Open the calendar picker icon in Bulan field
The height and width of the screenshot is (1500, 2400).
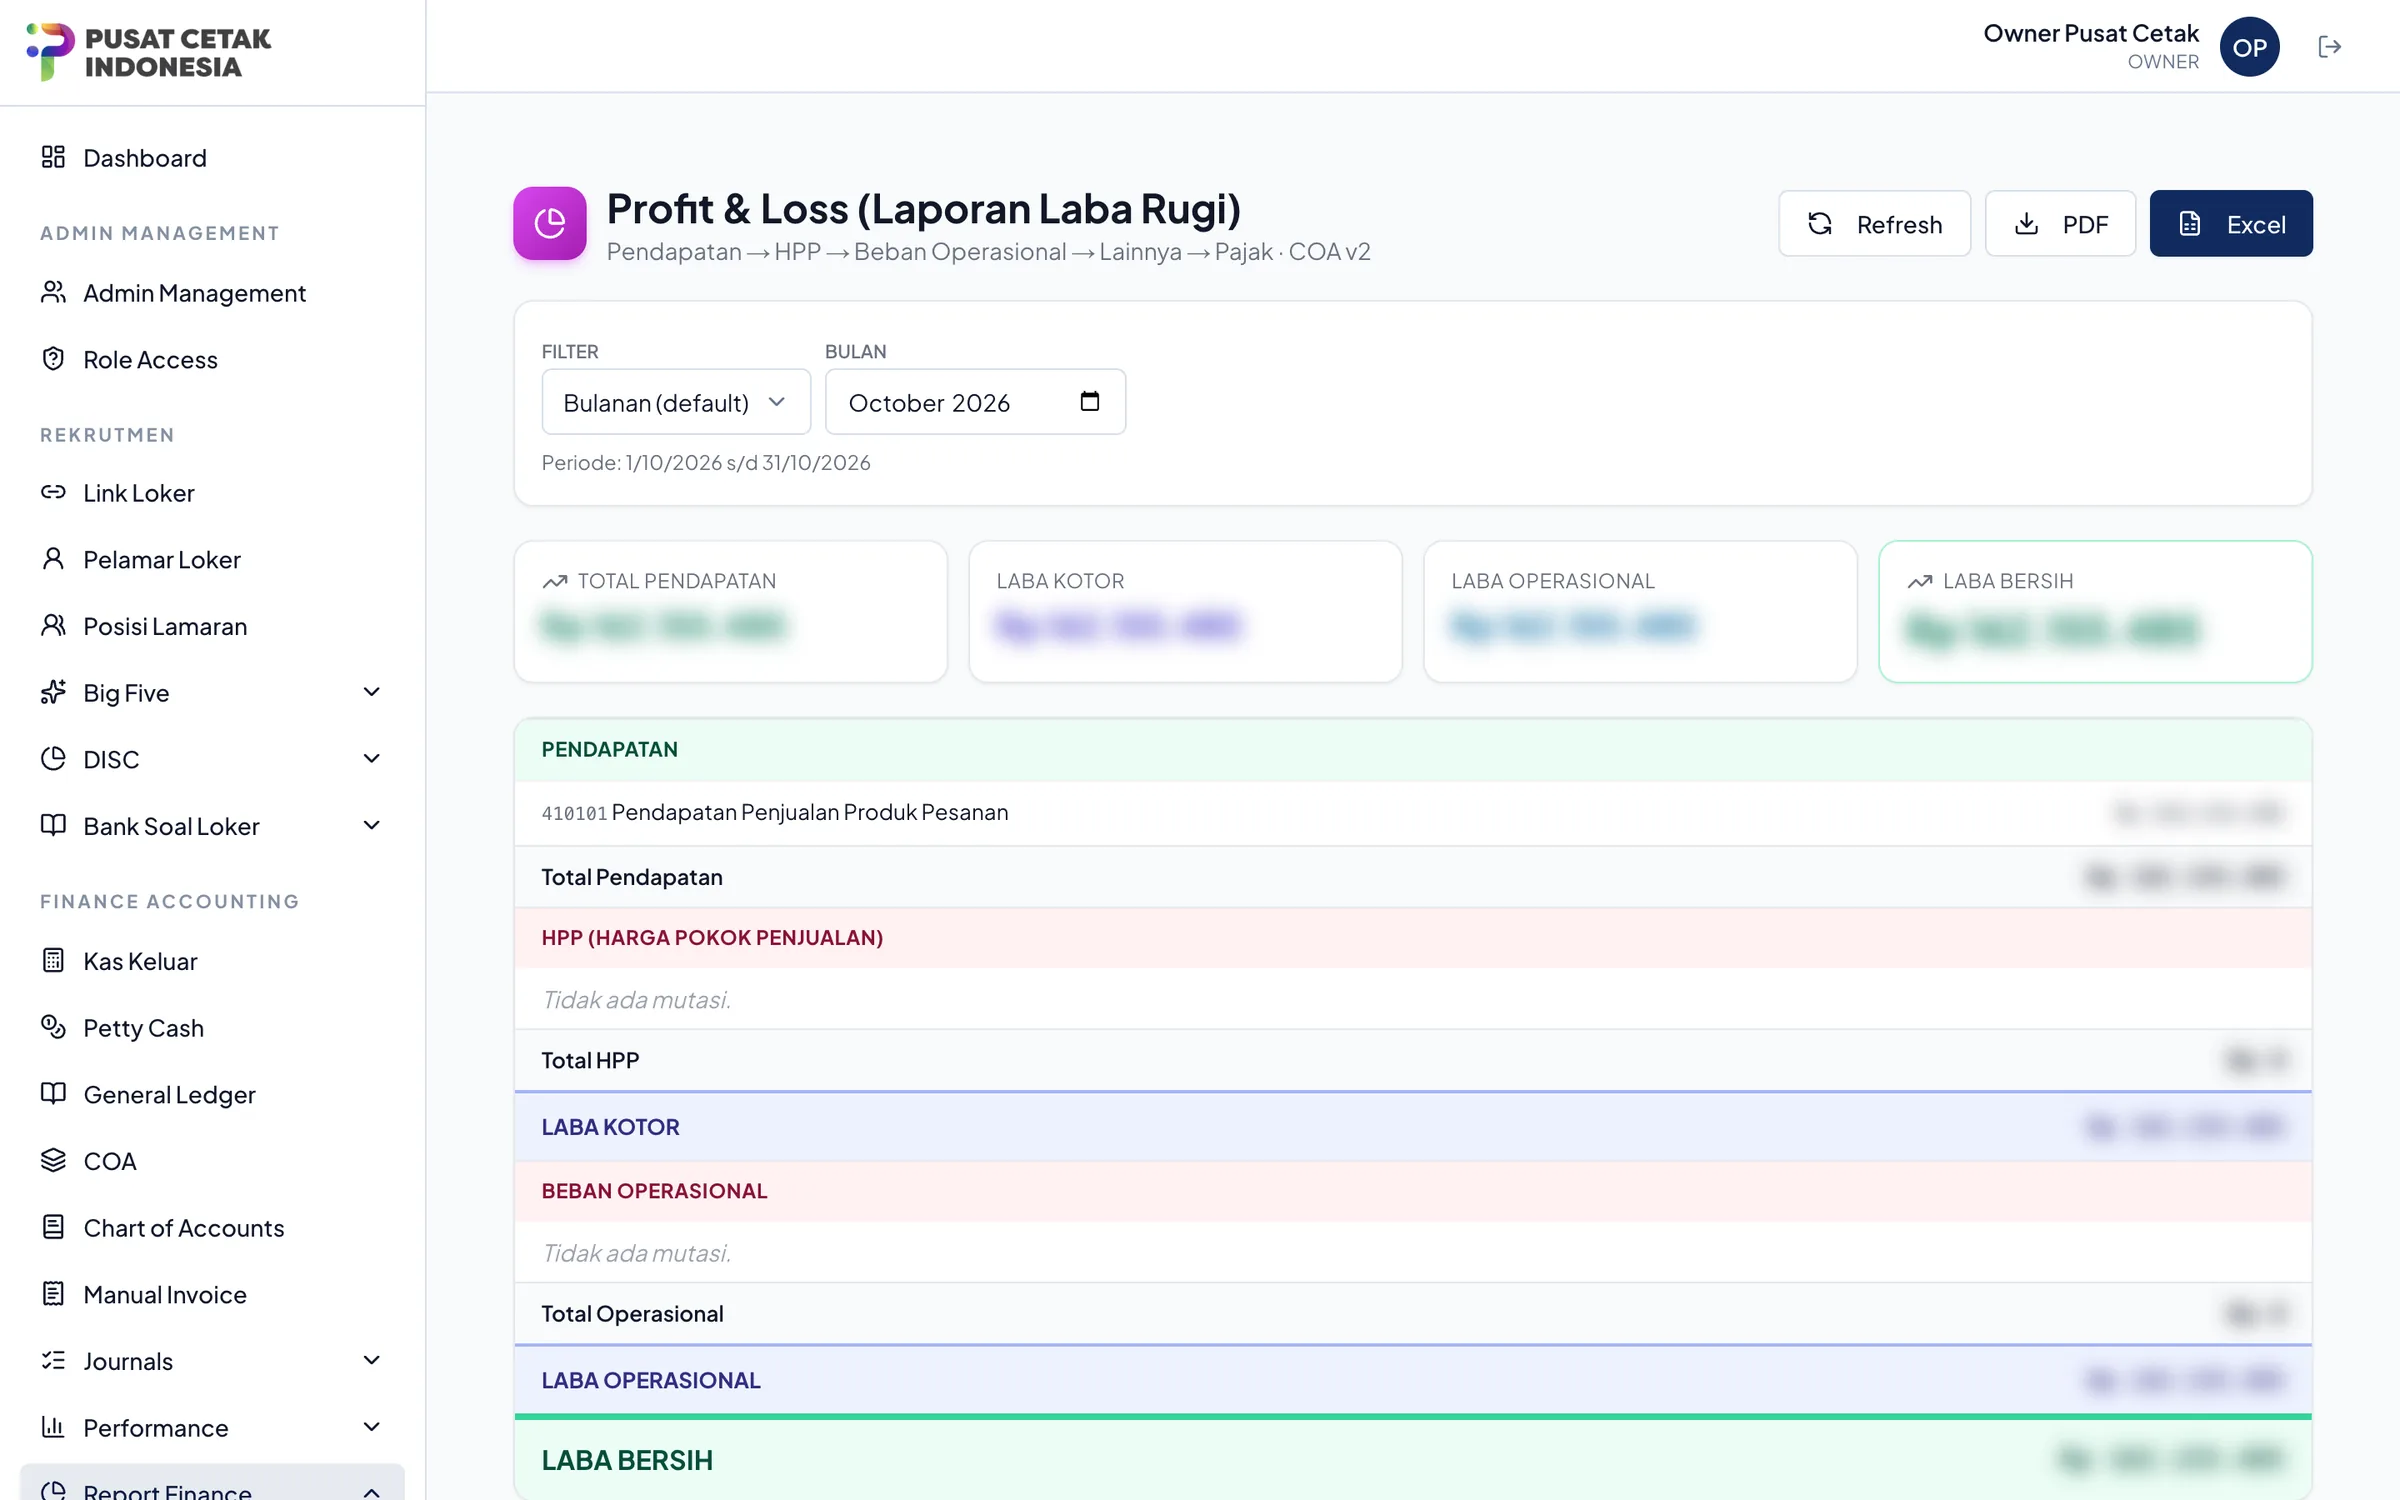click(x=1089, y=401)
